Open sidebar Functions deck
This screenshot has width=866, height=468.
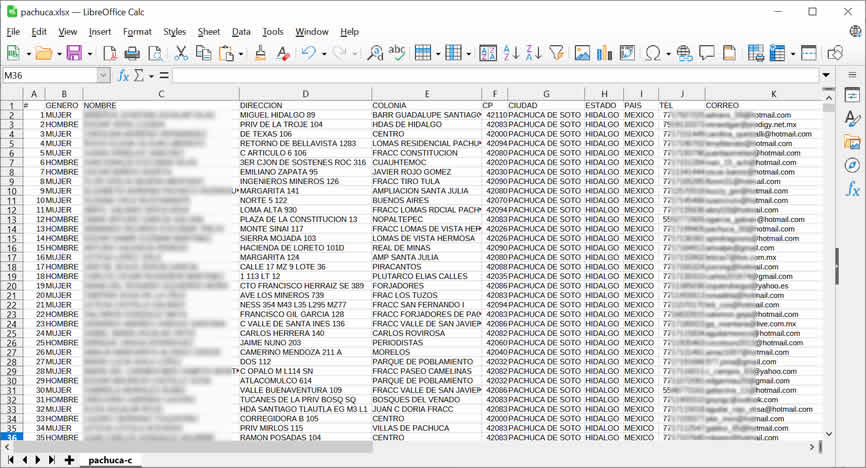[852, 189]
